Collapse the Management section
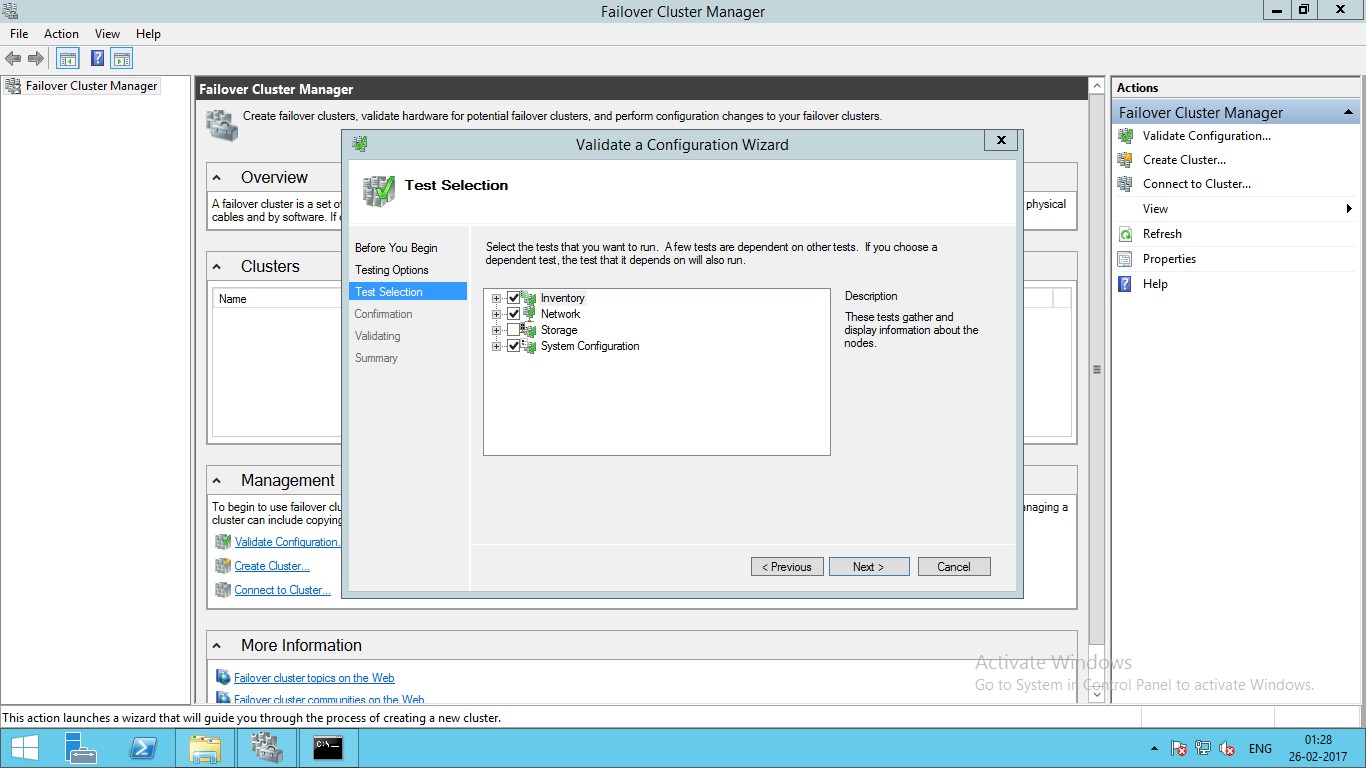This screenshot has width=1366, height=768. [217, 481]
